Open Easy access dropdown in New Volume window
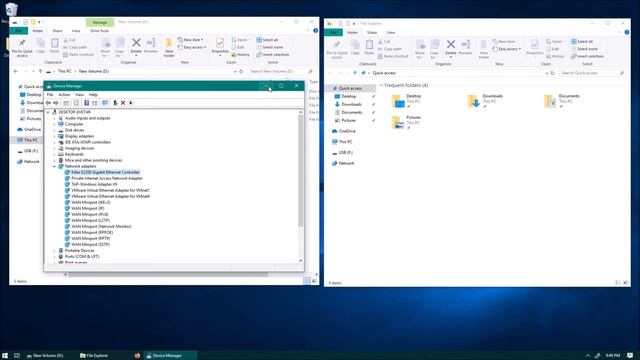The width and height of the screenshot is (640, 360). click(192, 47)
